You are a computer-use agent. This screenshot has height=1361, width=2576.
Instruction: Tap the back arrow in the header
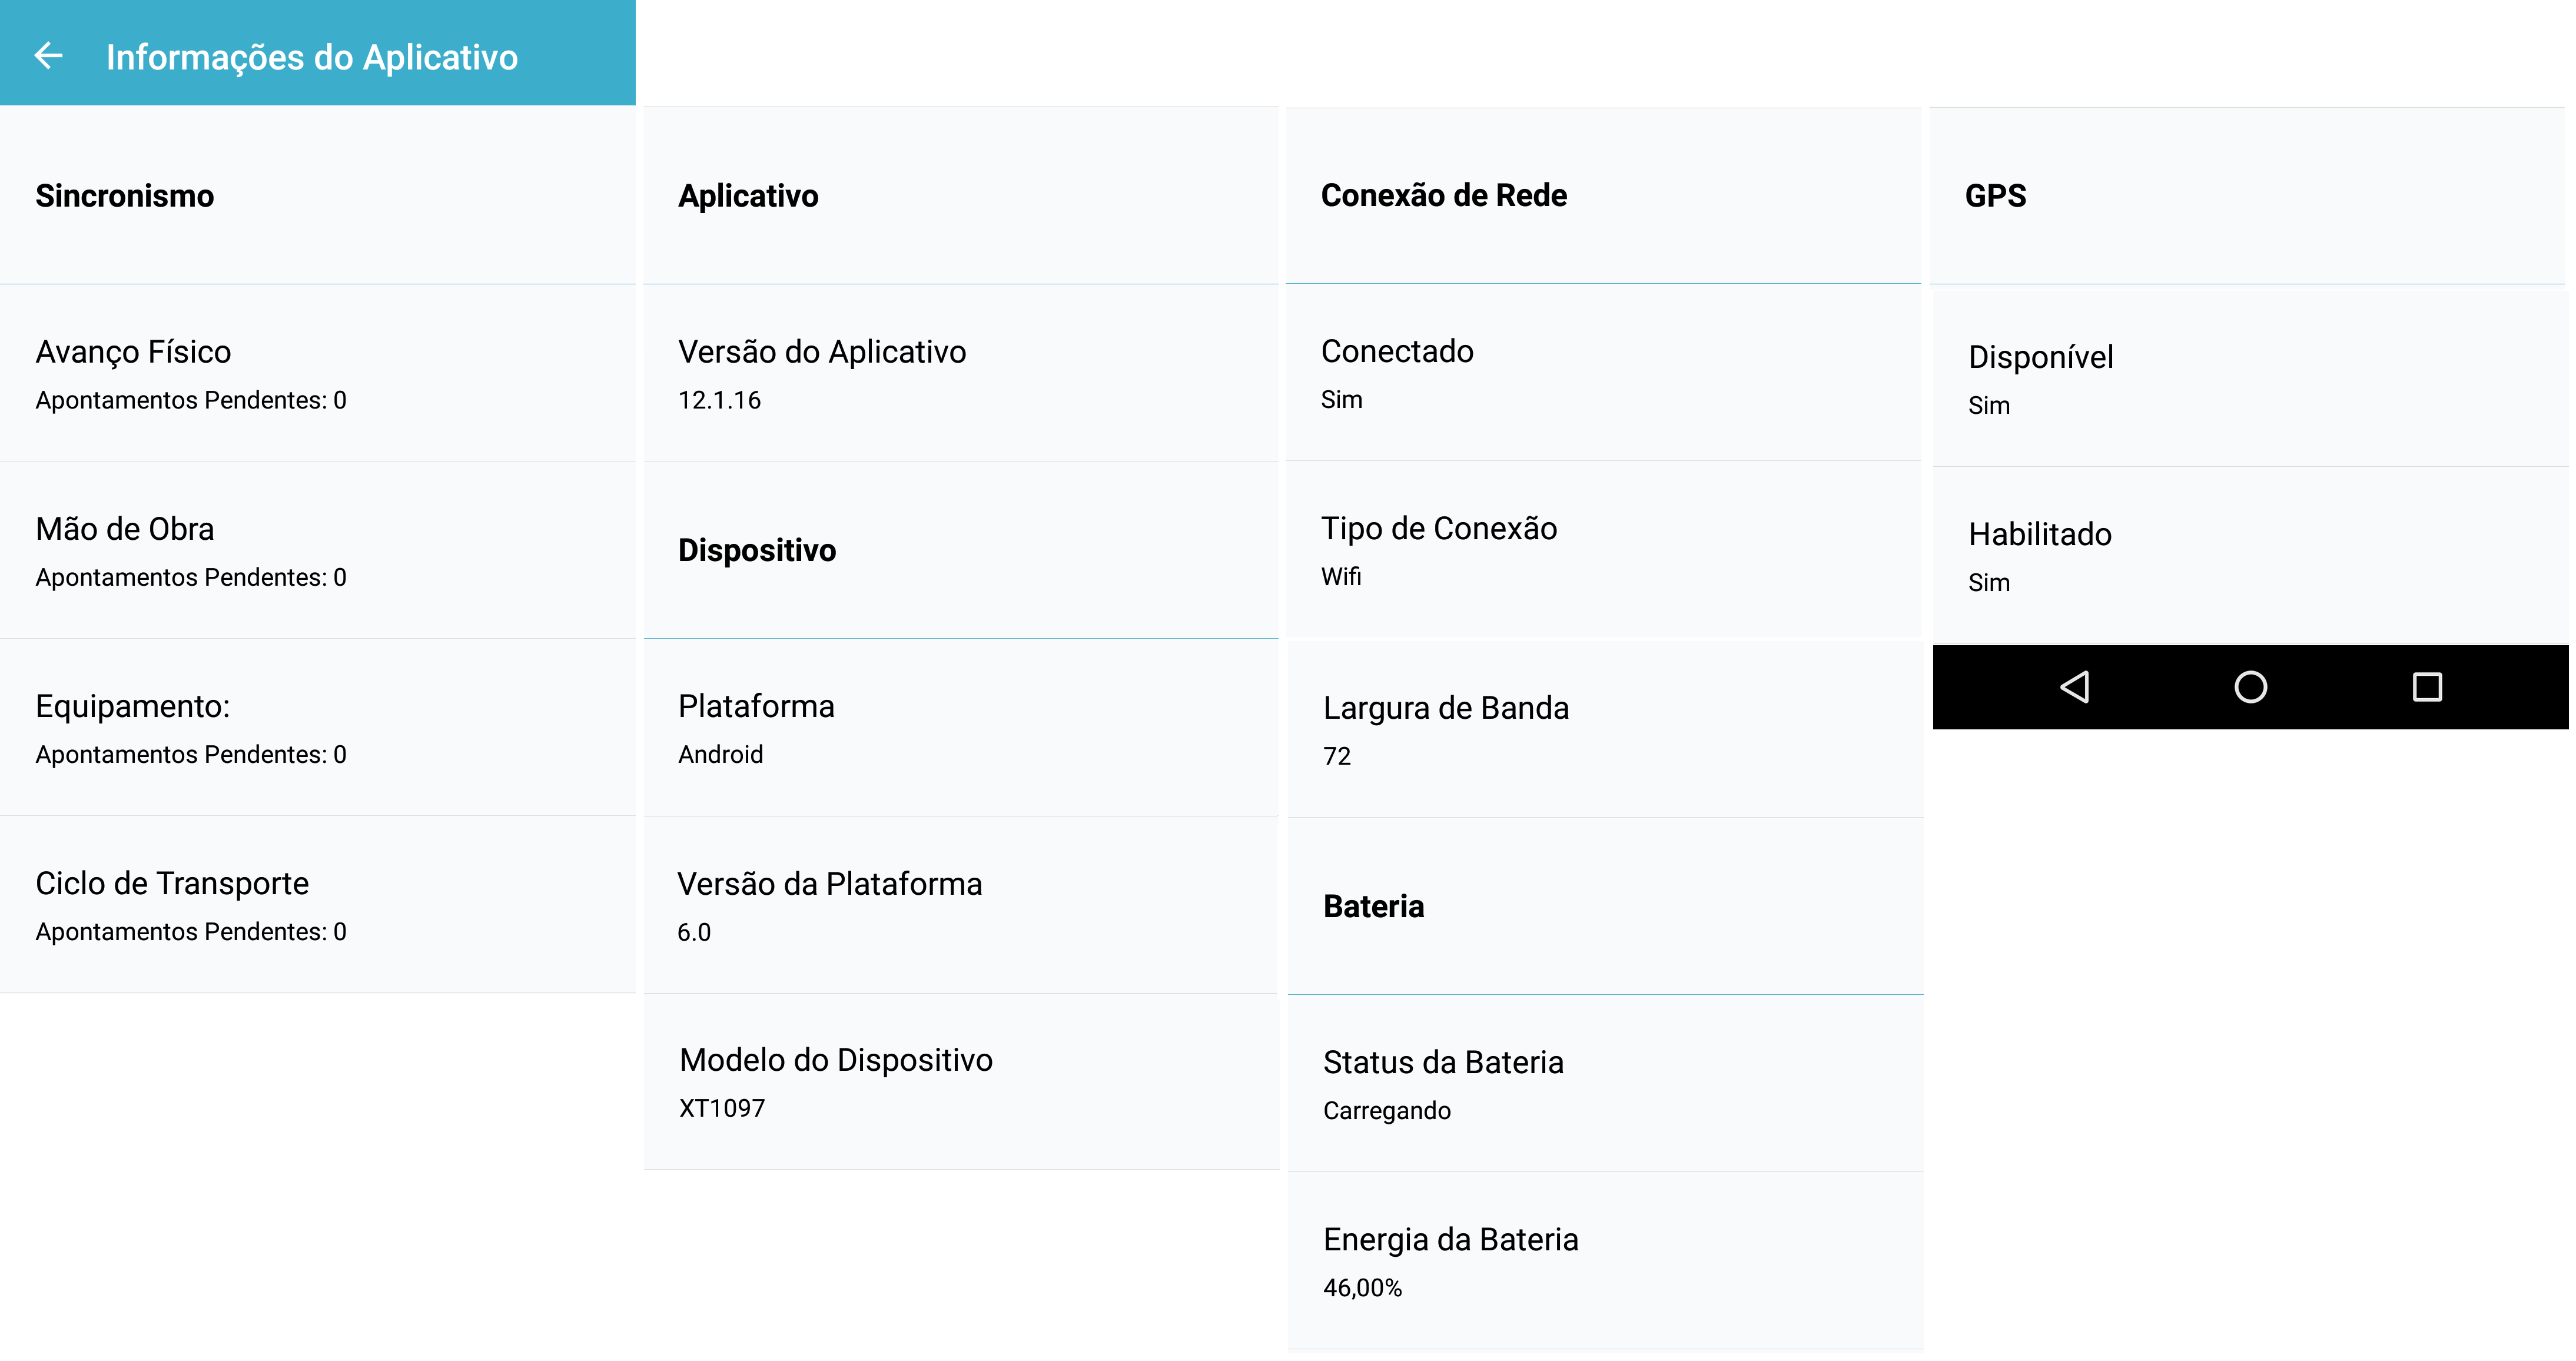[x=49, y=56]
